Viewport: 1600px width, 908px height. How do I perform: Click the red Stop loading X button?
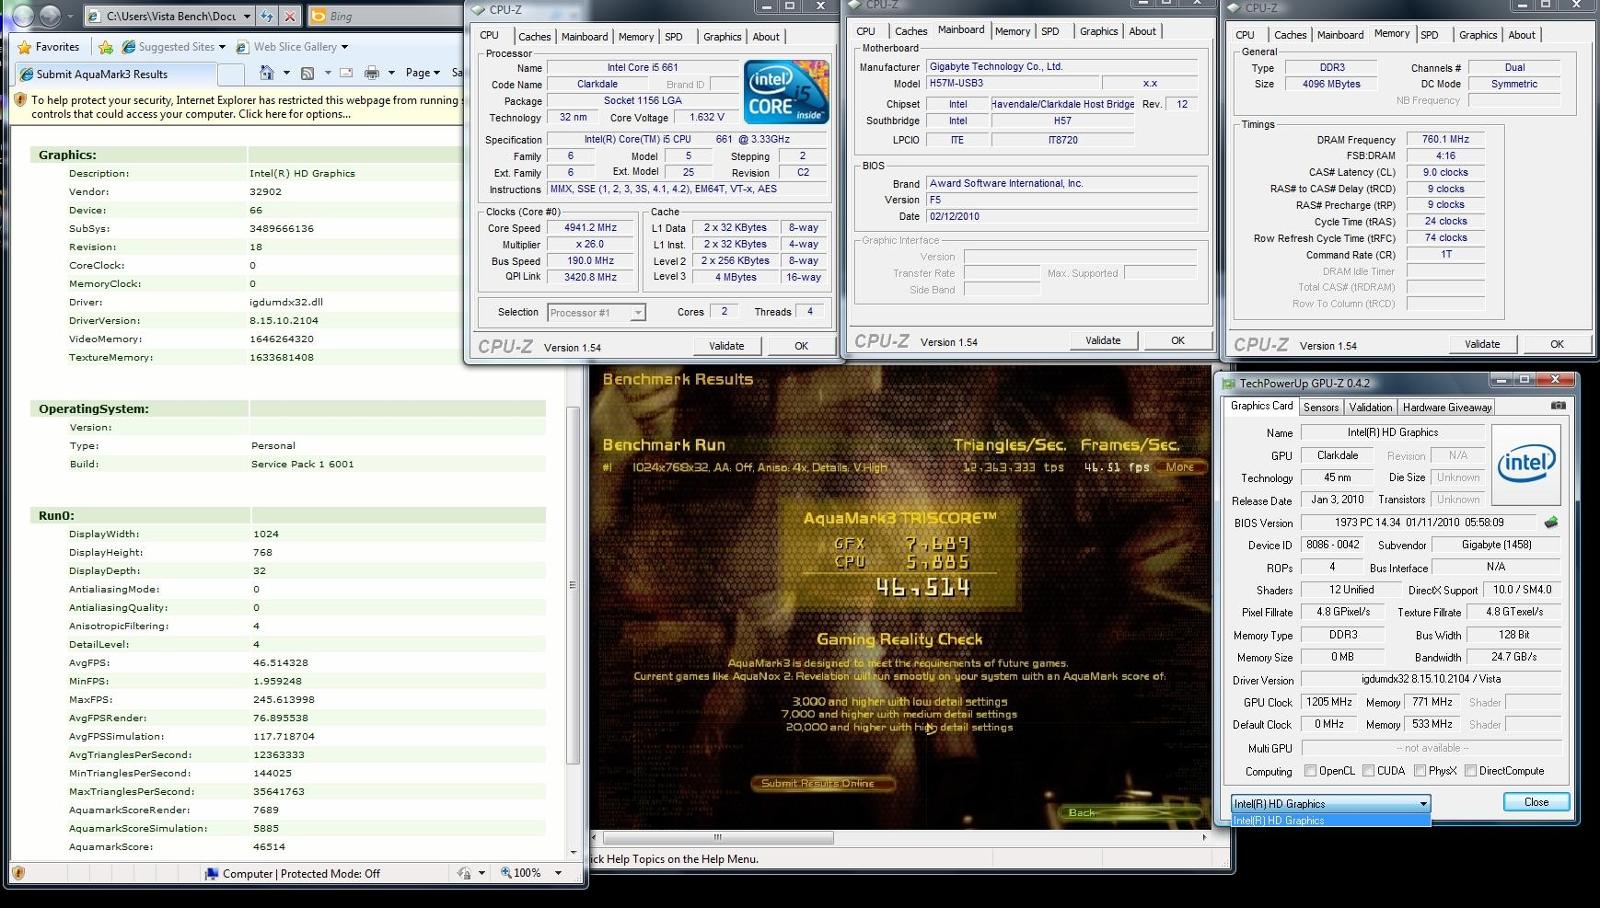(290, 16)
